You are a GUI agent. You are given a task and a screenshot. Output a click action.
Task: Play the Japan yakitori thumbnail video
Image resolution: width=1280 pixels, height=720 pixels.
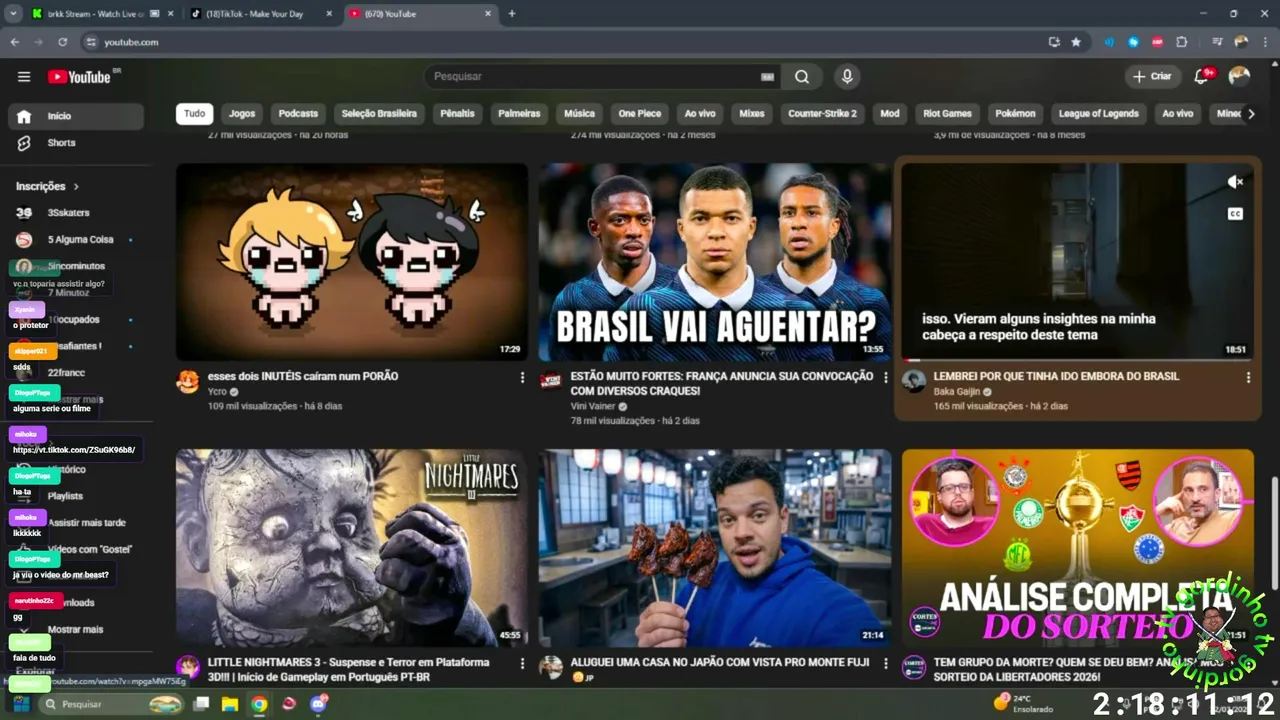tap(714, 548)
